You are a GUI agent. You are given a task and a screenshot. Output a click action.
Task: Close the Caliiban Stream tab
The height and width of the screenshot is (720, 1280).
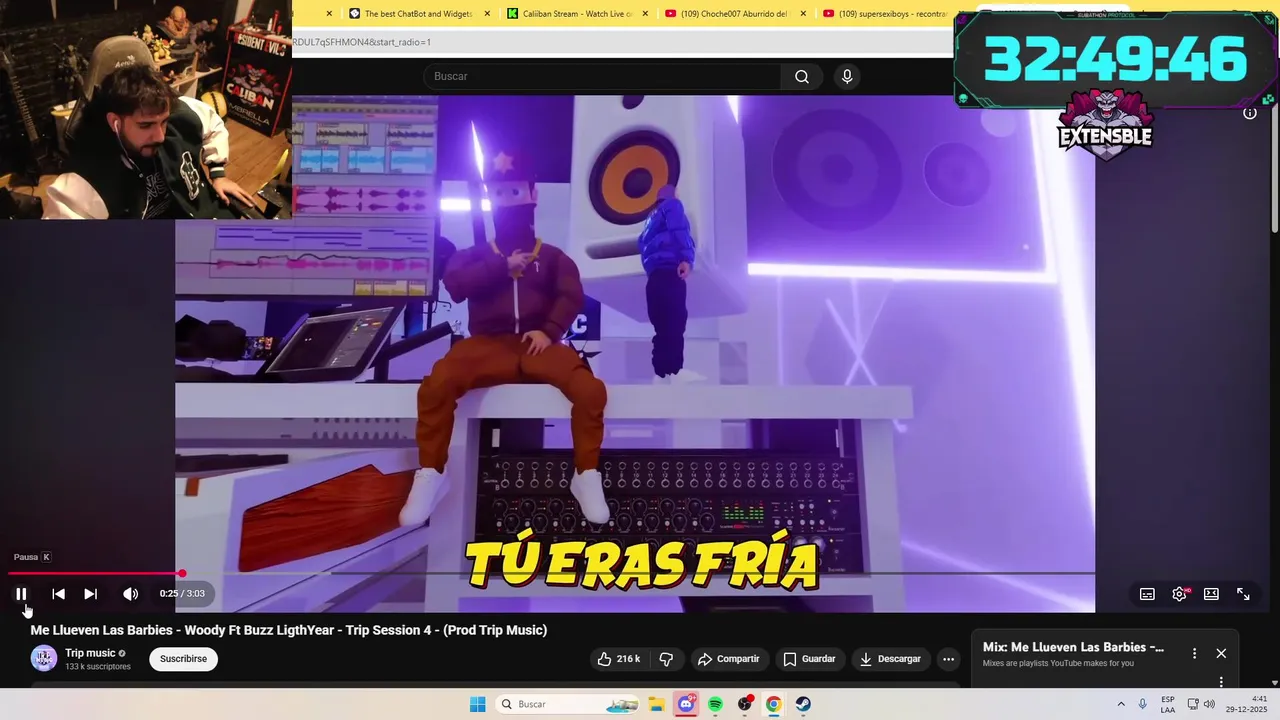click(645, 14)
